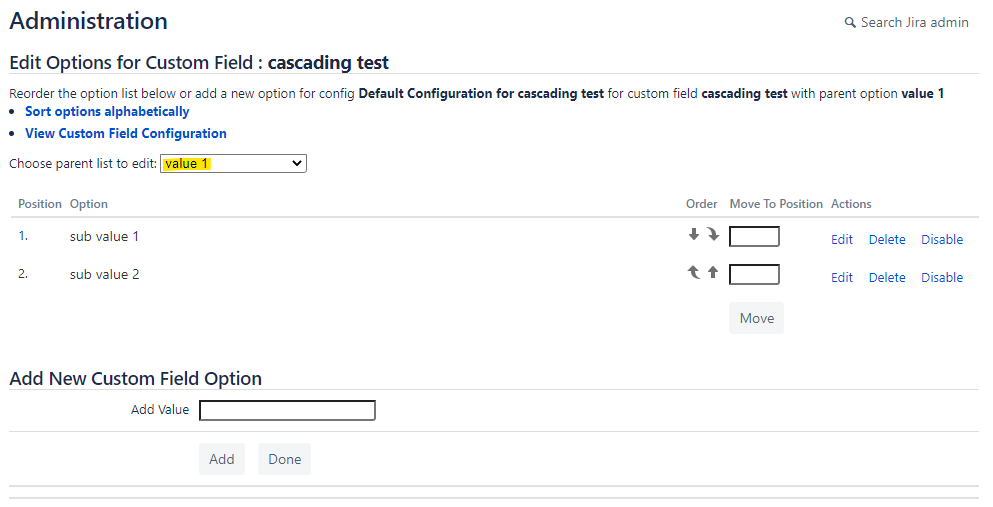Click into the Add Value text field

287,410
